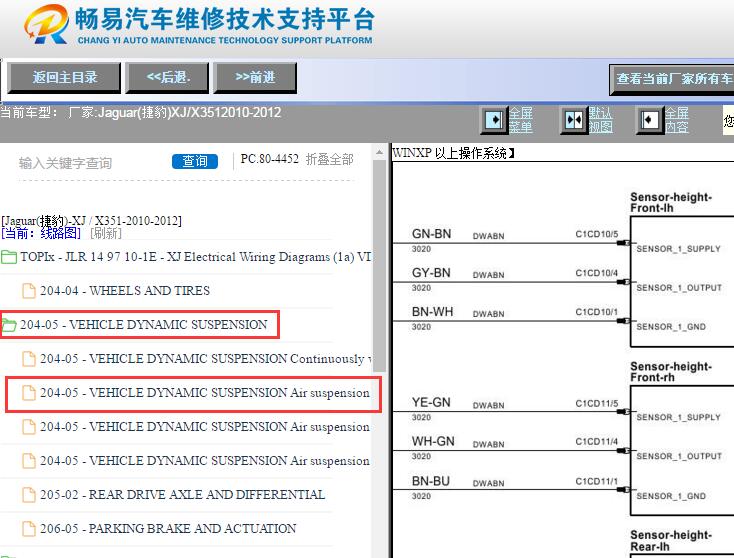Open 查看当前厂家所有车 button
This screenshot has width=734, height=558.
(672, 79)
